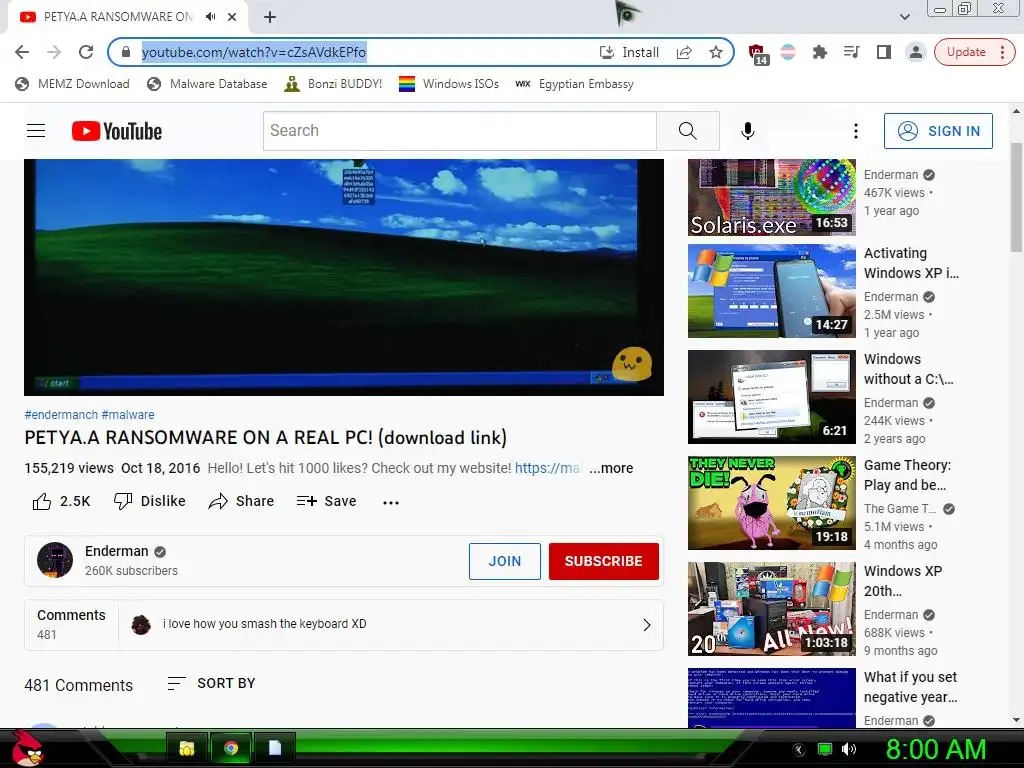
Task: Open the Angry Birds start button
Action: click(27, 748)
